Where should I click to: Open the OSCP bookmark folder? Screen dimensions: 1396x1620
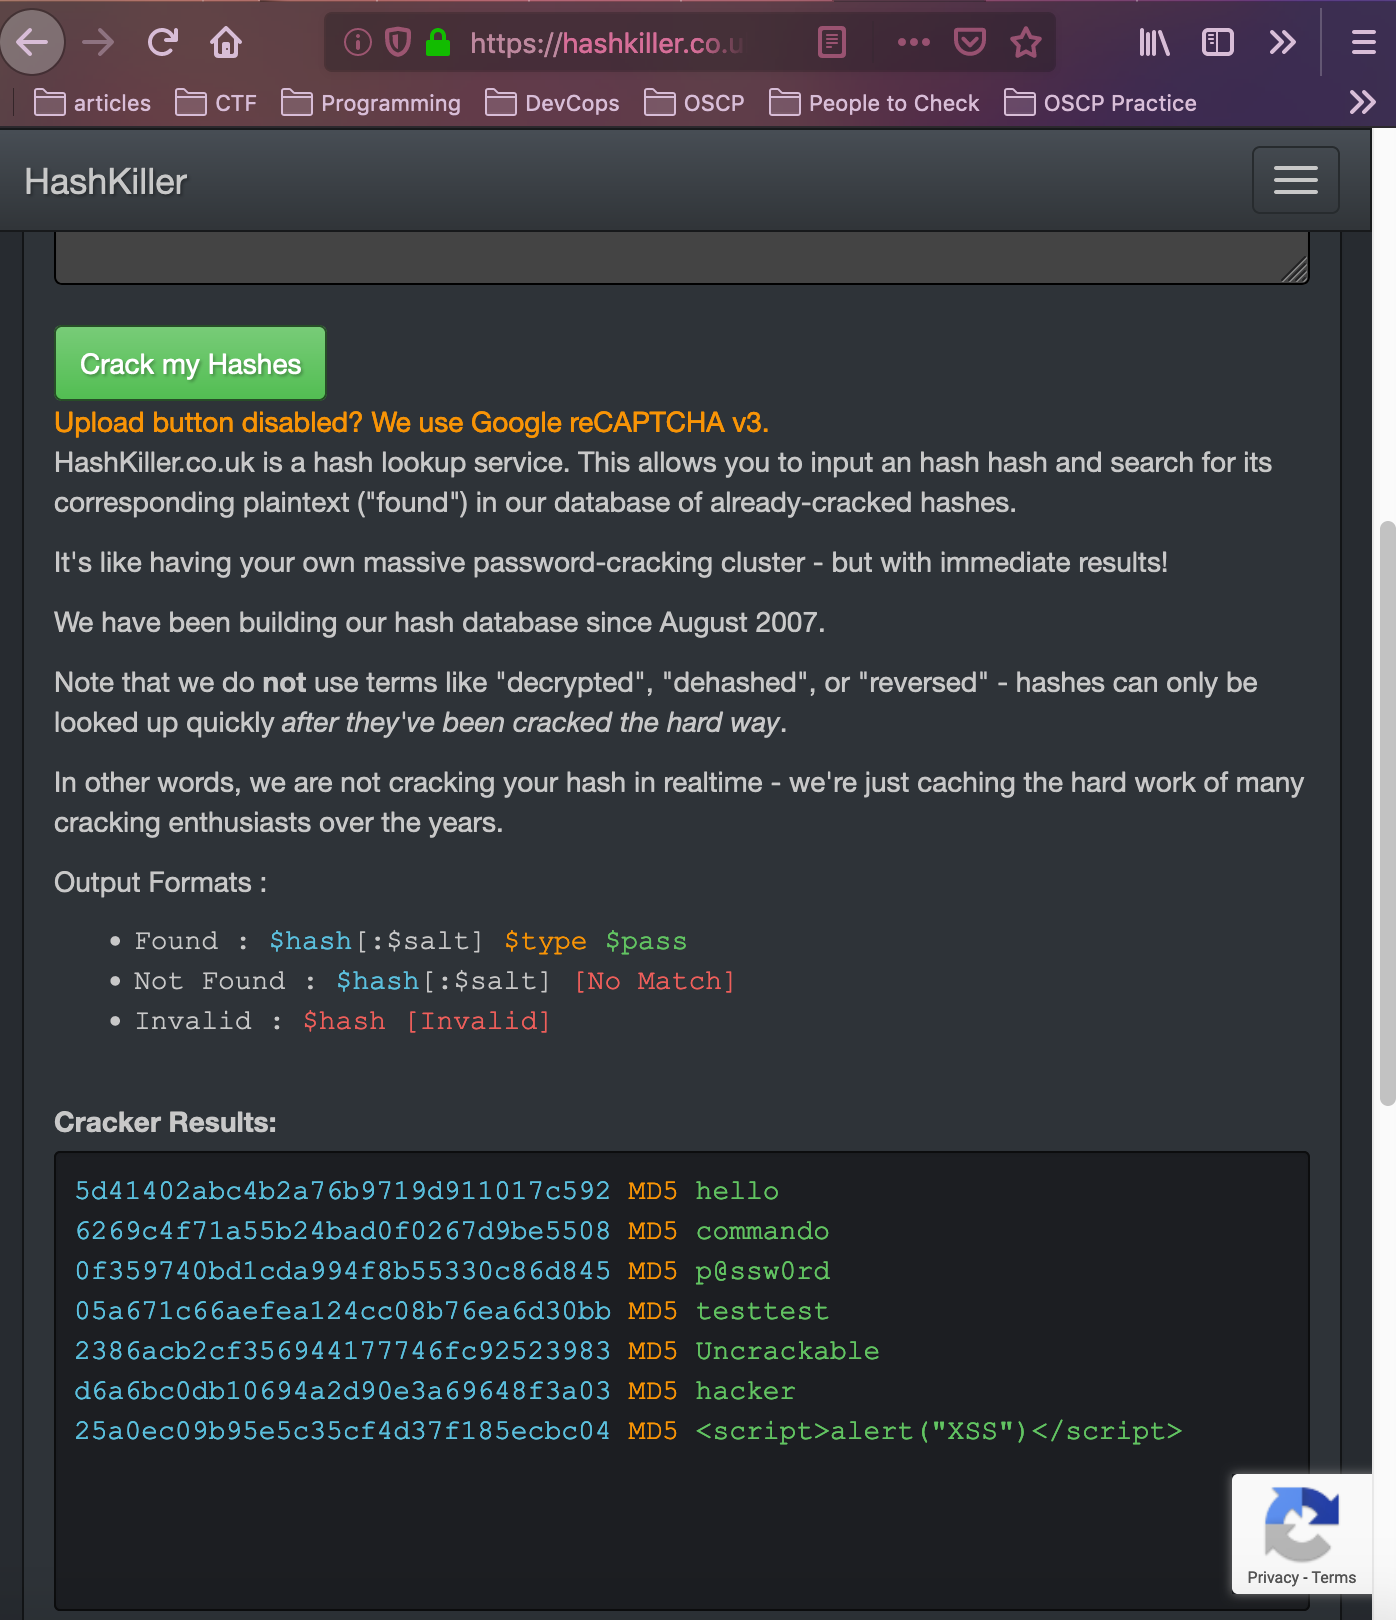coord(694,103)
